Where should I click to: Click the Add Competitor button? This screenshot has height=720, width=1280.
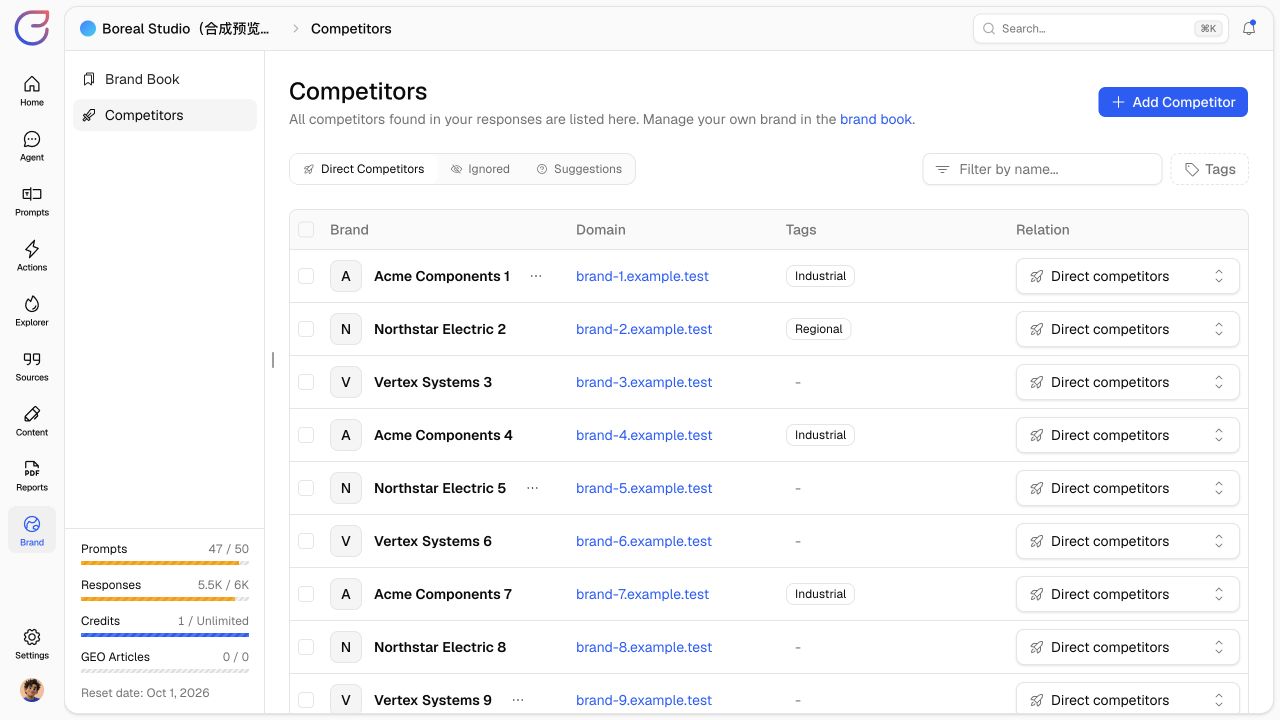[x=1173, y=102]
